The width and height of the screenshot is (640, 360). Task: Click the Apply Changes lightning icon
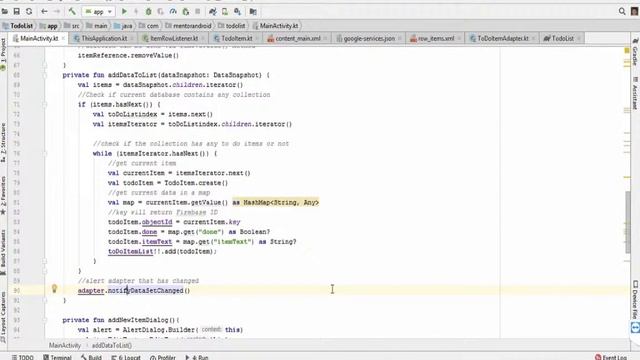(x=136, y=11)
